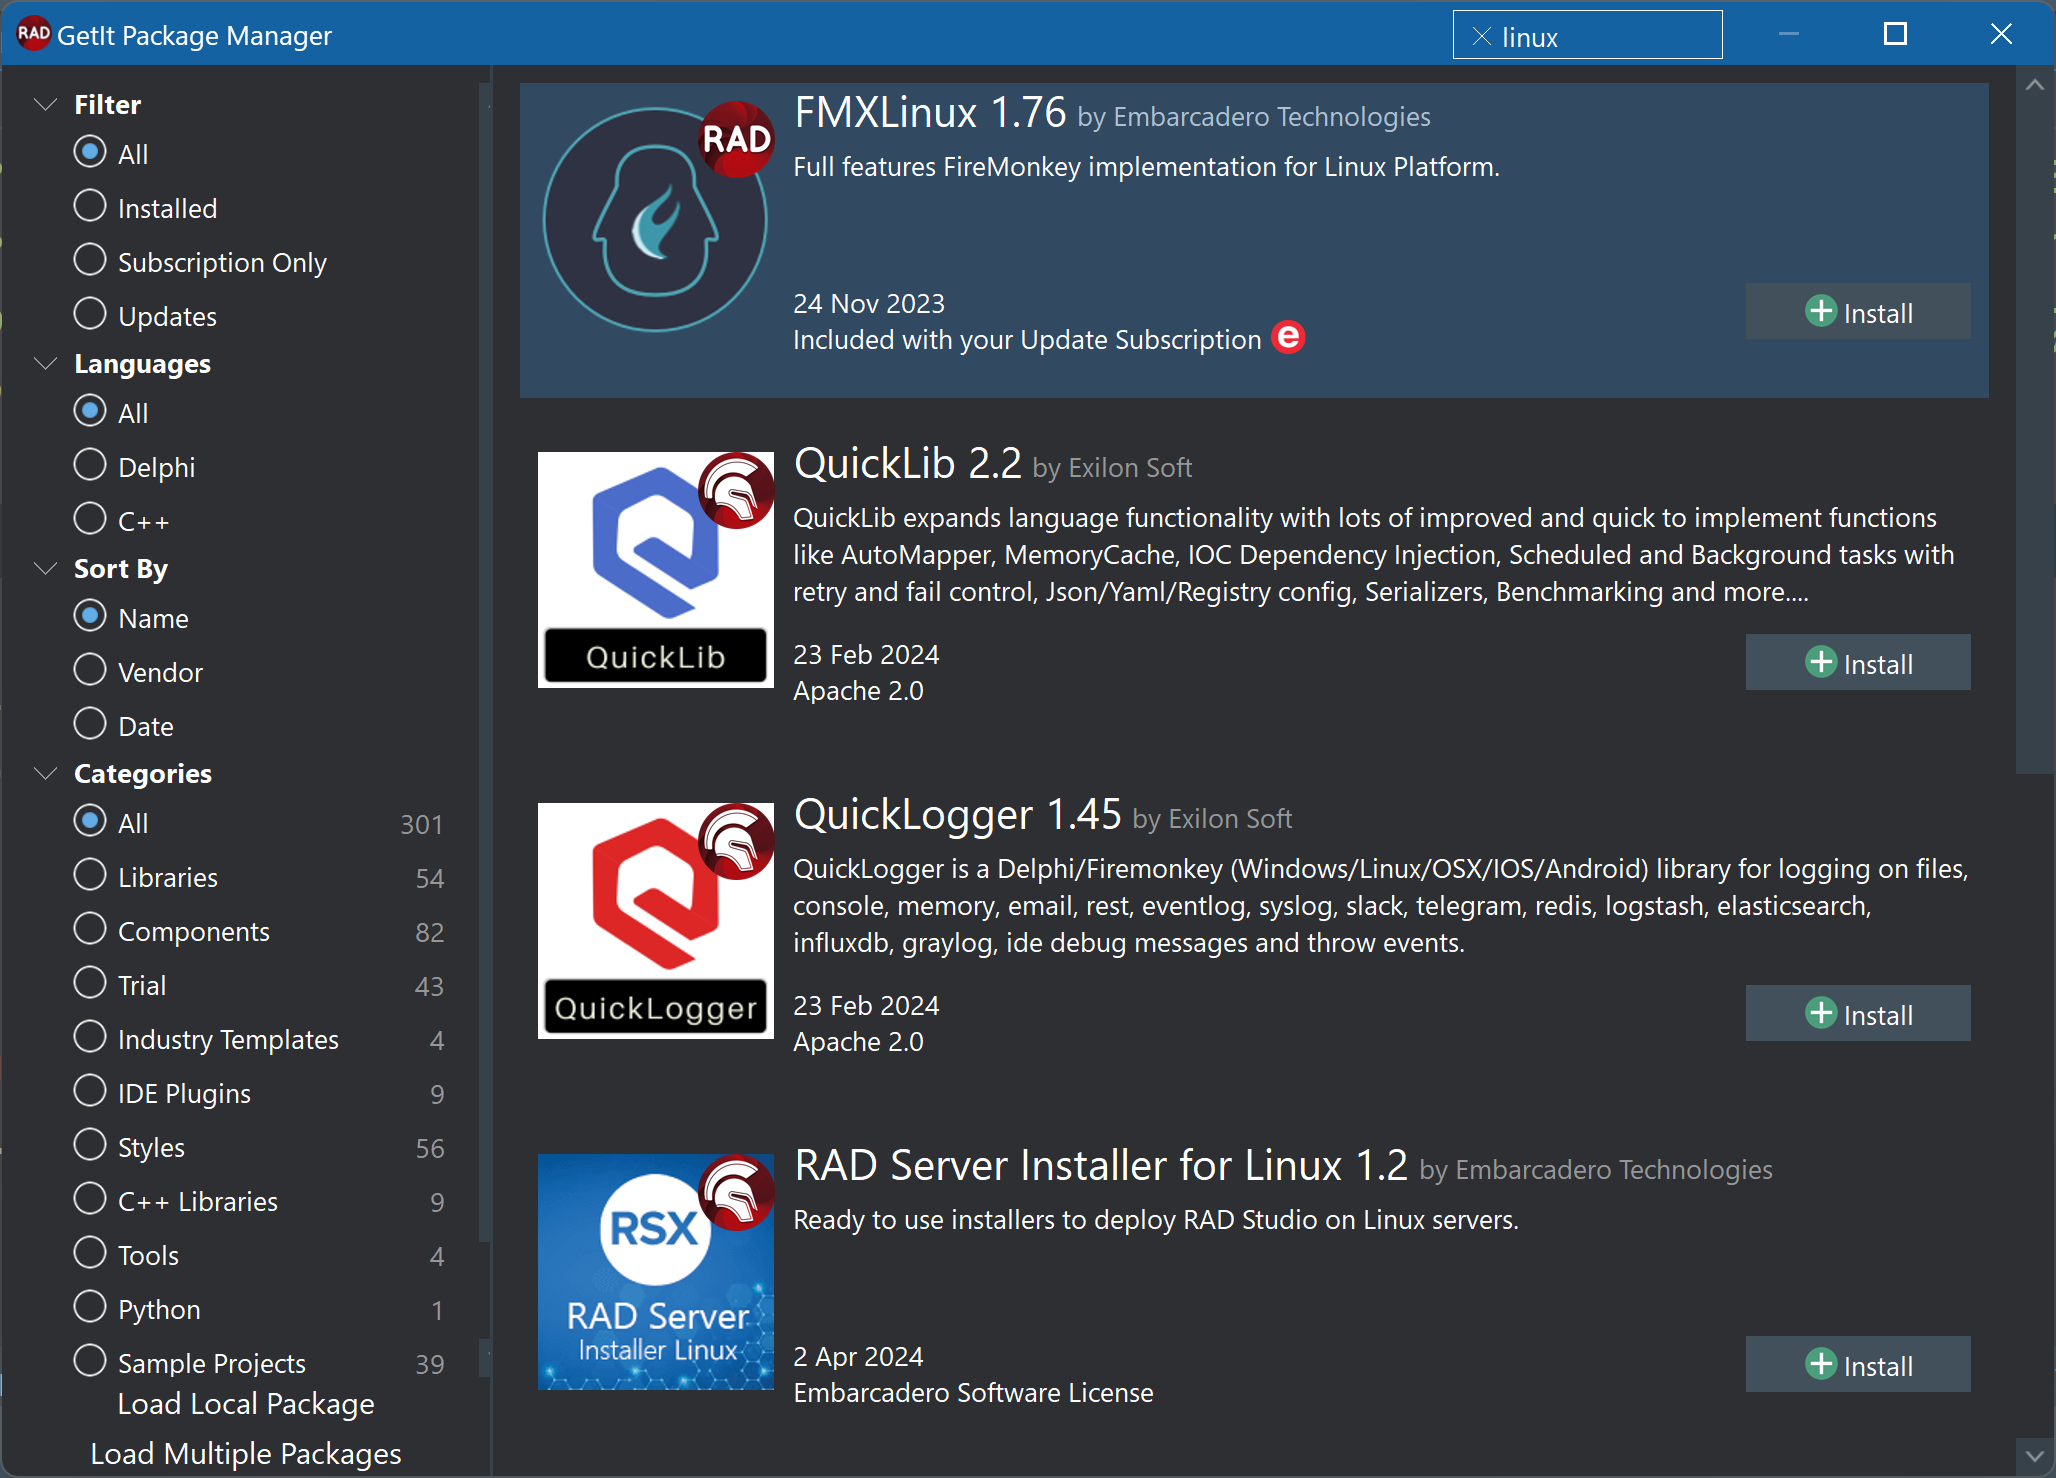Select Delphi language filter
Screen dimensions: 2056x1478
(x=90, y=465)
